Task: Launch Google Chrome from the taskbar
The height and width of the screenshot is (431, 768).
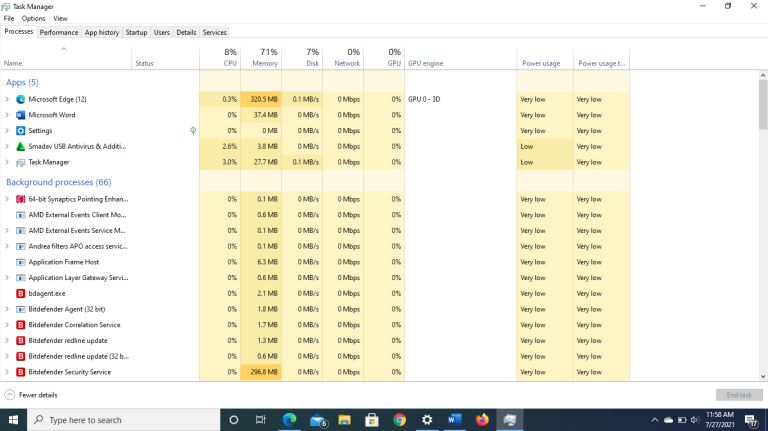Action: click(400, 420)
